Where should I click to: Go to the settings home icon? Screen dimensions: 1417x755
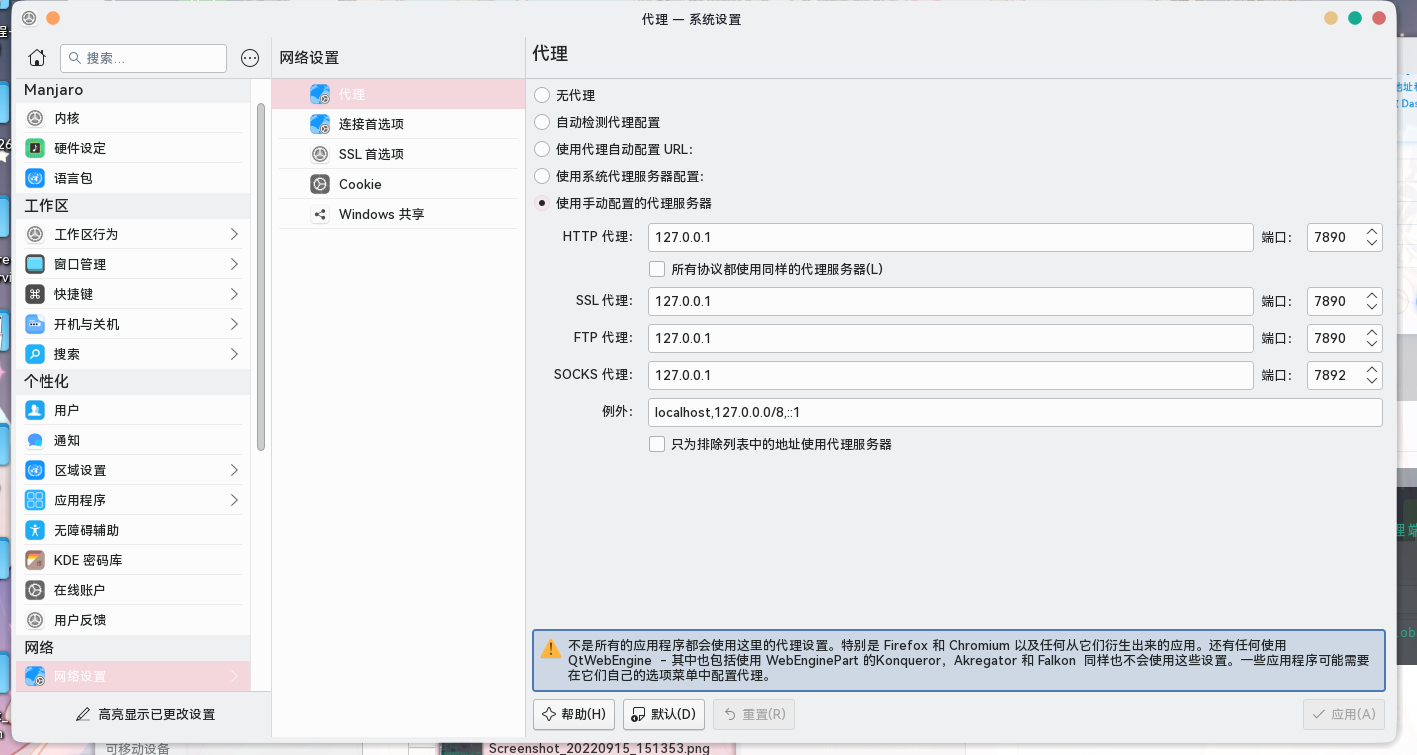(x=37, y=58)
